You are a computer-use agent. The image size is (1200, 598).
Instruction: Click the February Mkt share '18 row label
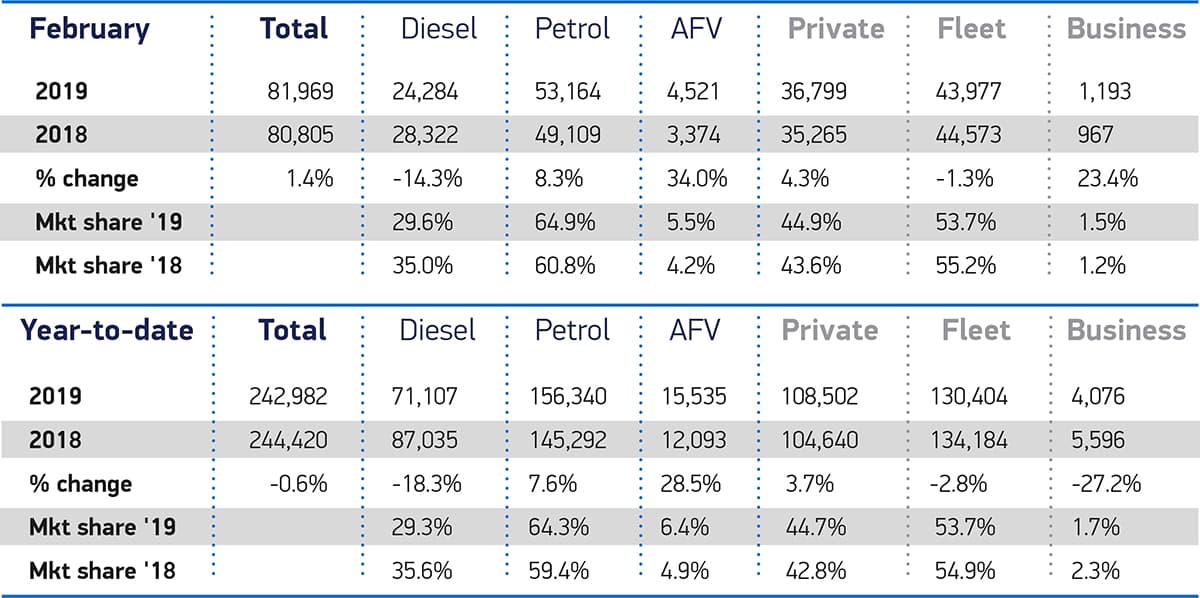tap(105, 265)
